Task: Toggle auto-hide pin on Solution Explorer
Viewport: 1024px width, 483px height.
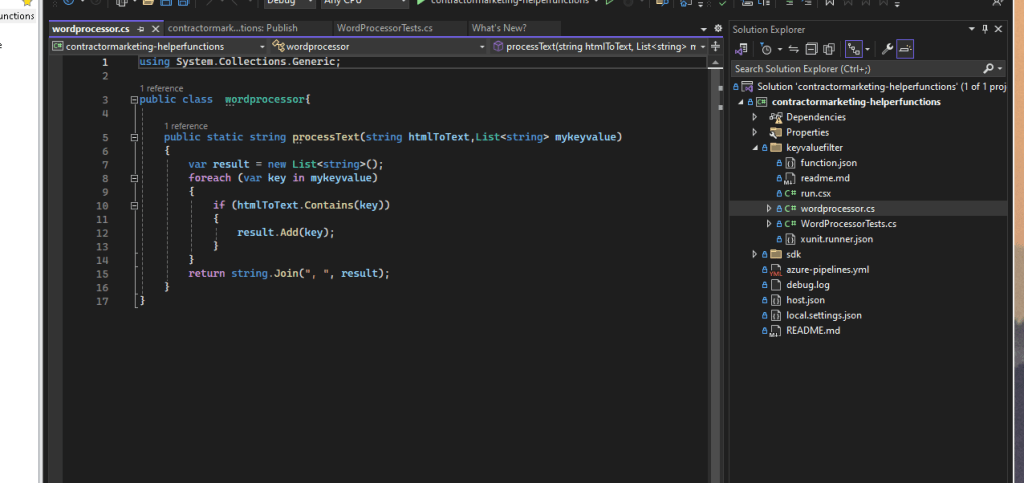Action: (x=985, y=29)
